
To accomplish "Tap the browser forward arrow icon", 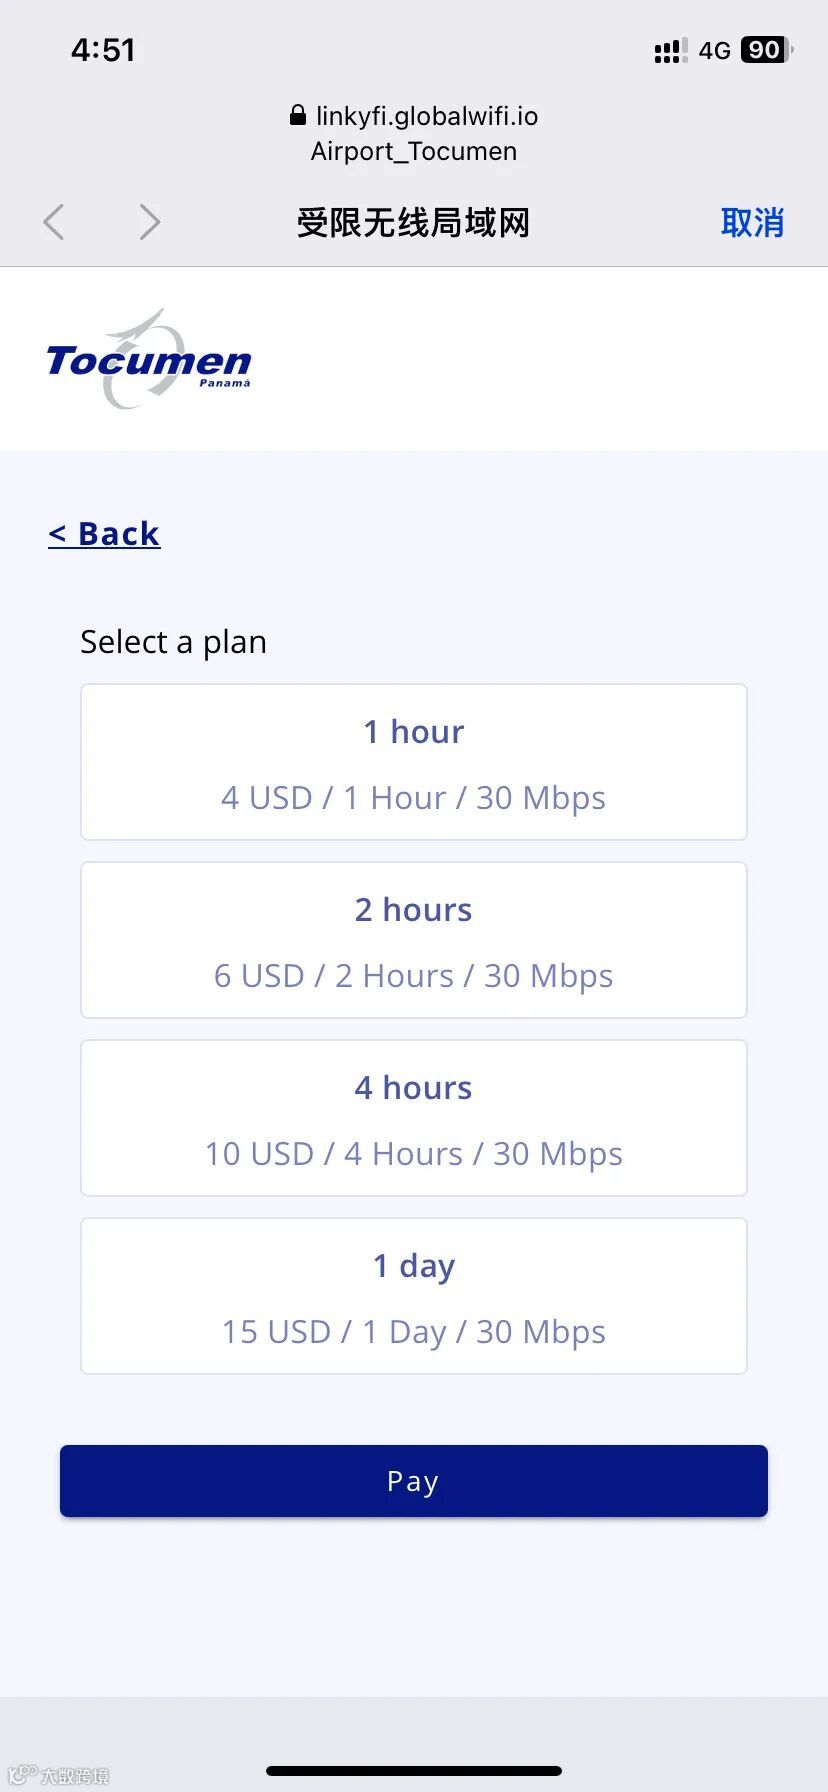I will point(149,222).
